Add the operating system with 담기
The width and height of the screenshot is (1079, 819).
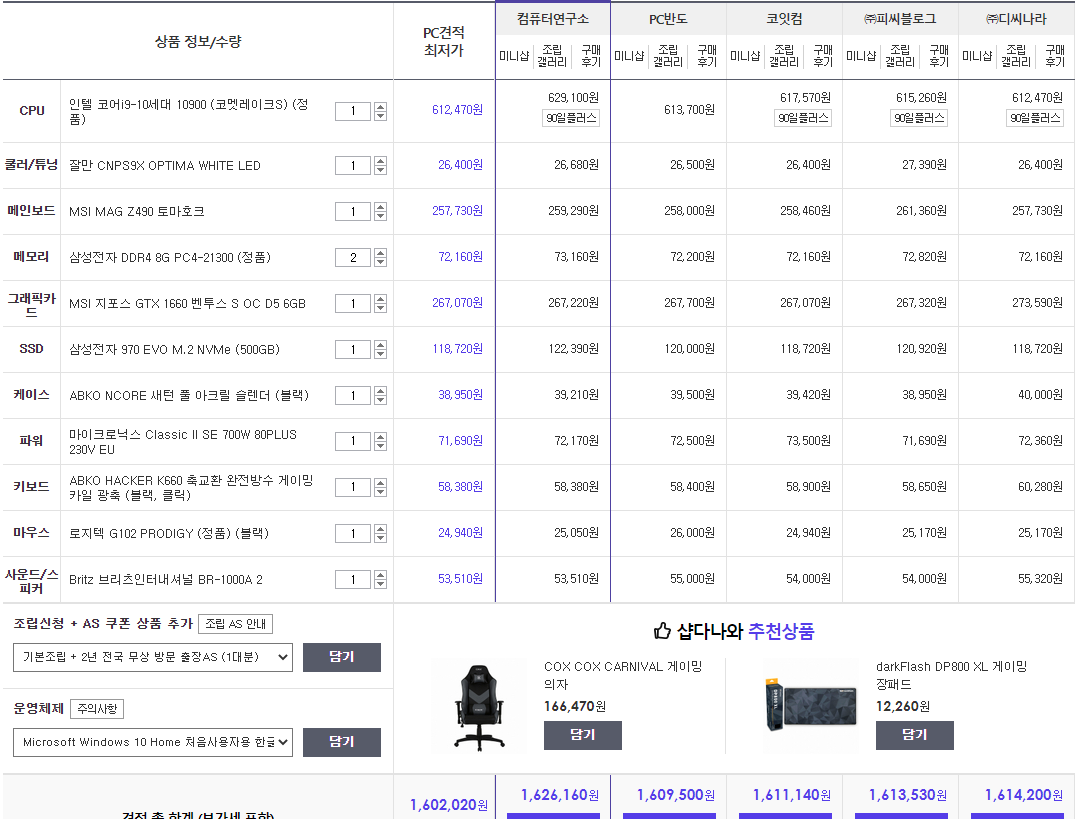coord(342,743)
